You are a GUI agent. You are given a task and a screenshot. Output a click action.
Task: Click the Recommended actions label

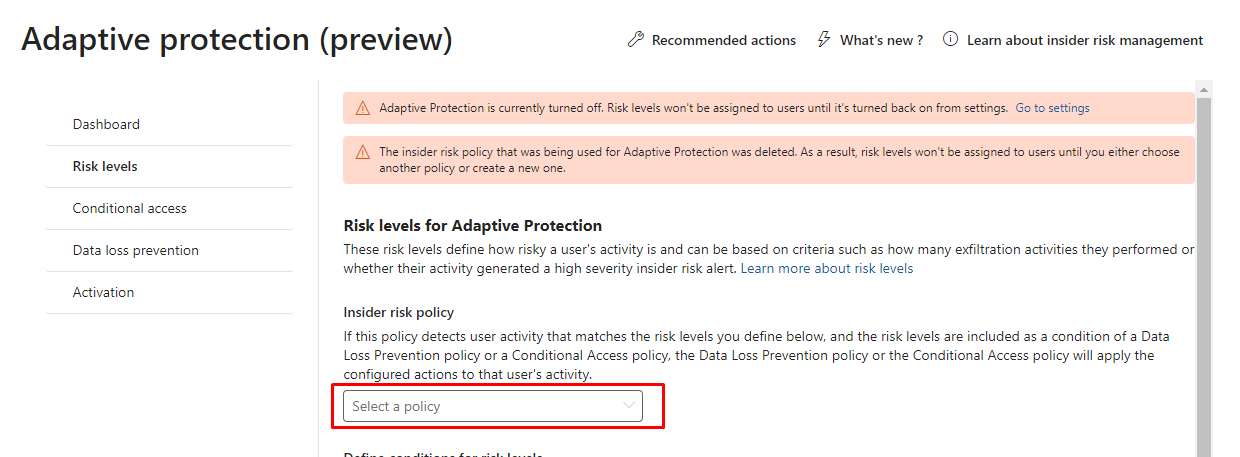[724, 41]
